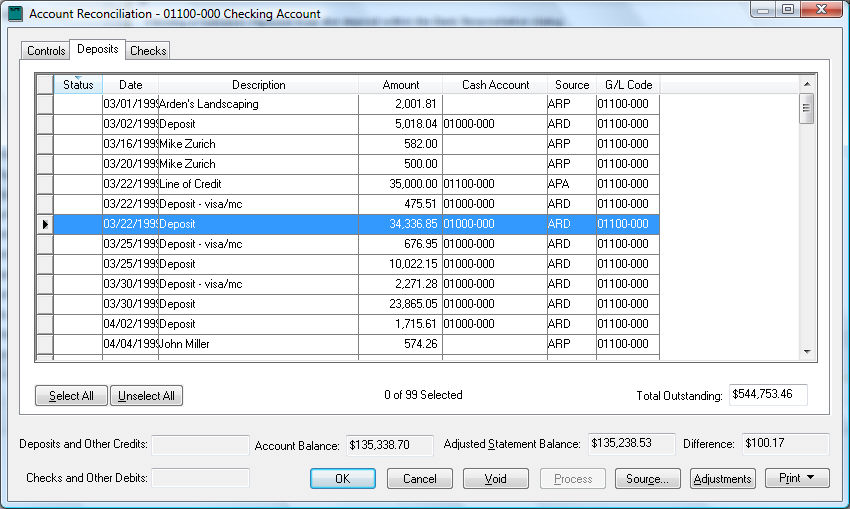Cancel the reconciliation dialog

tap(420, 479)
